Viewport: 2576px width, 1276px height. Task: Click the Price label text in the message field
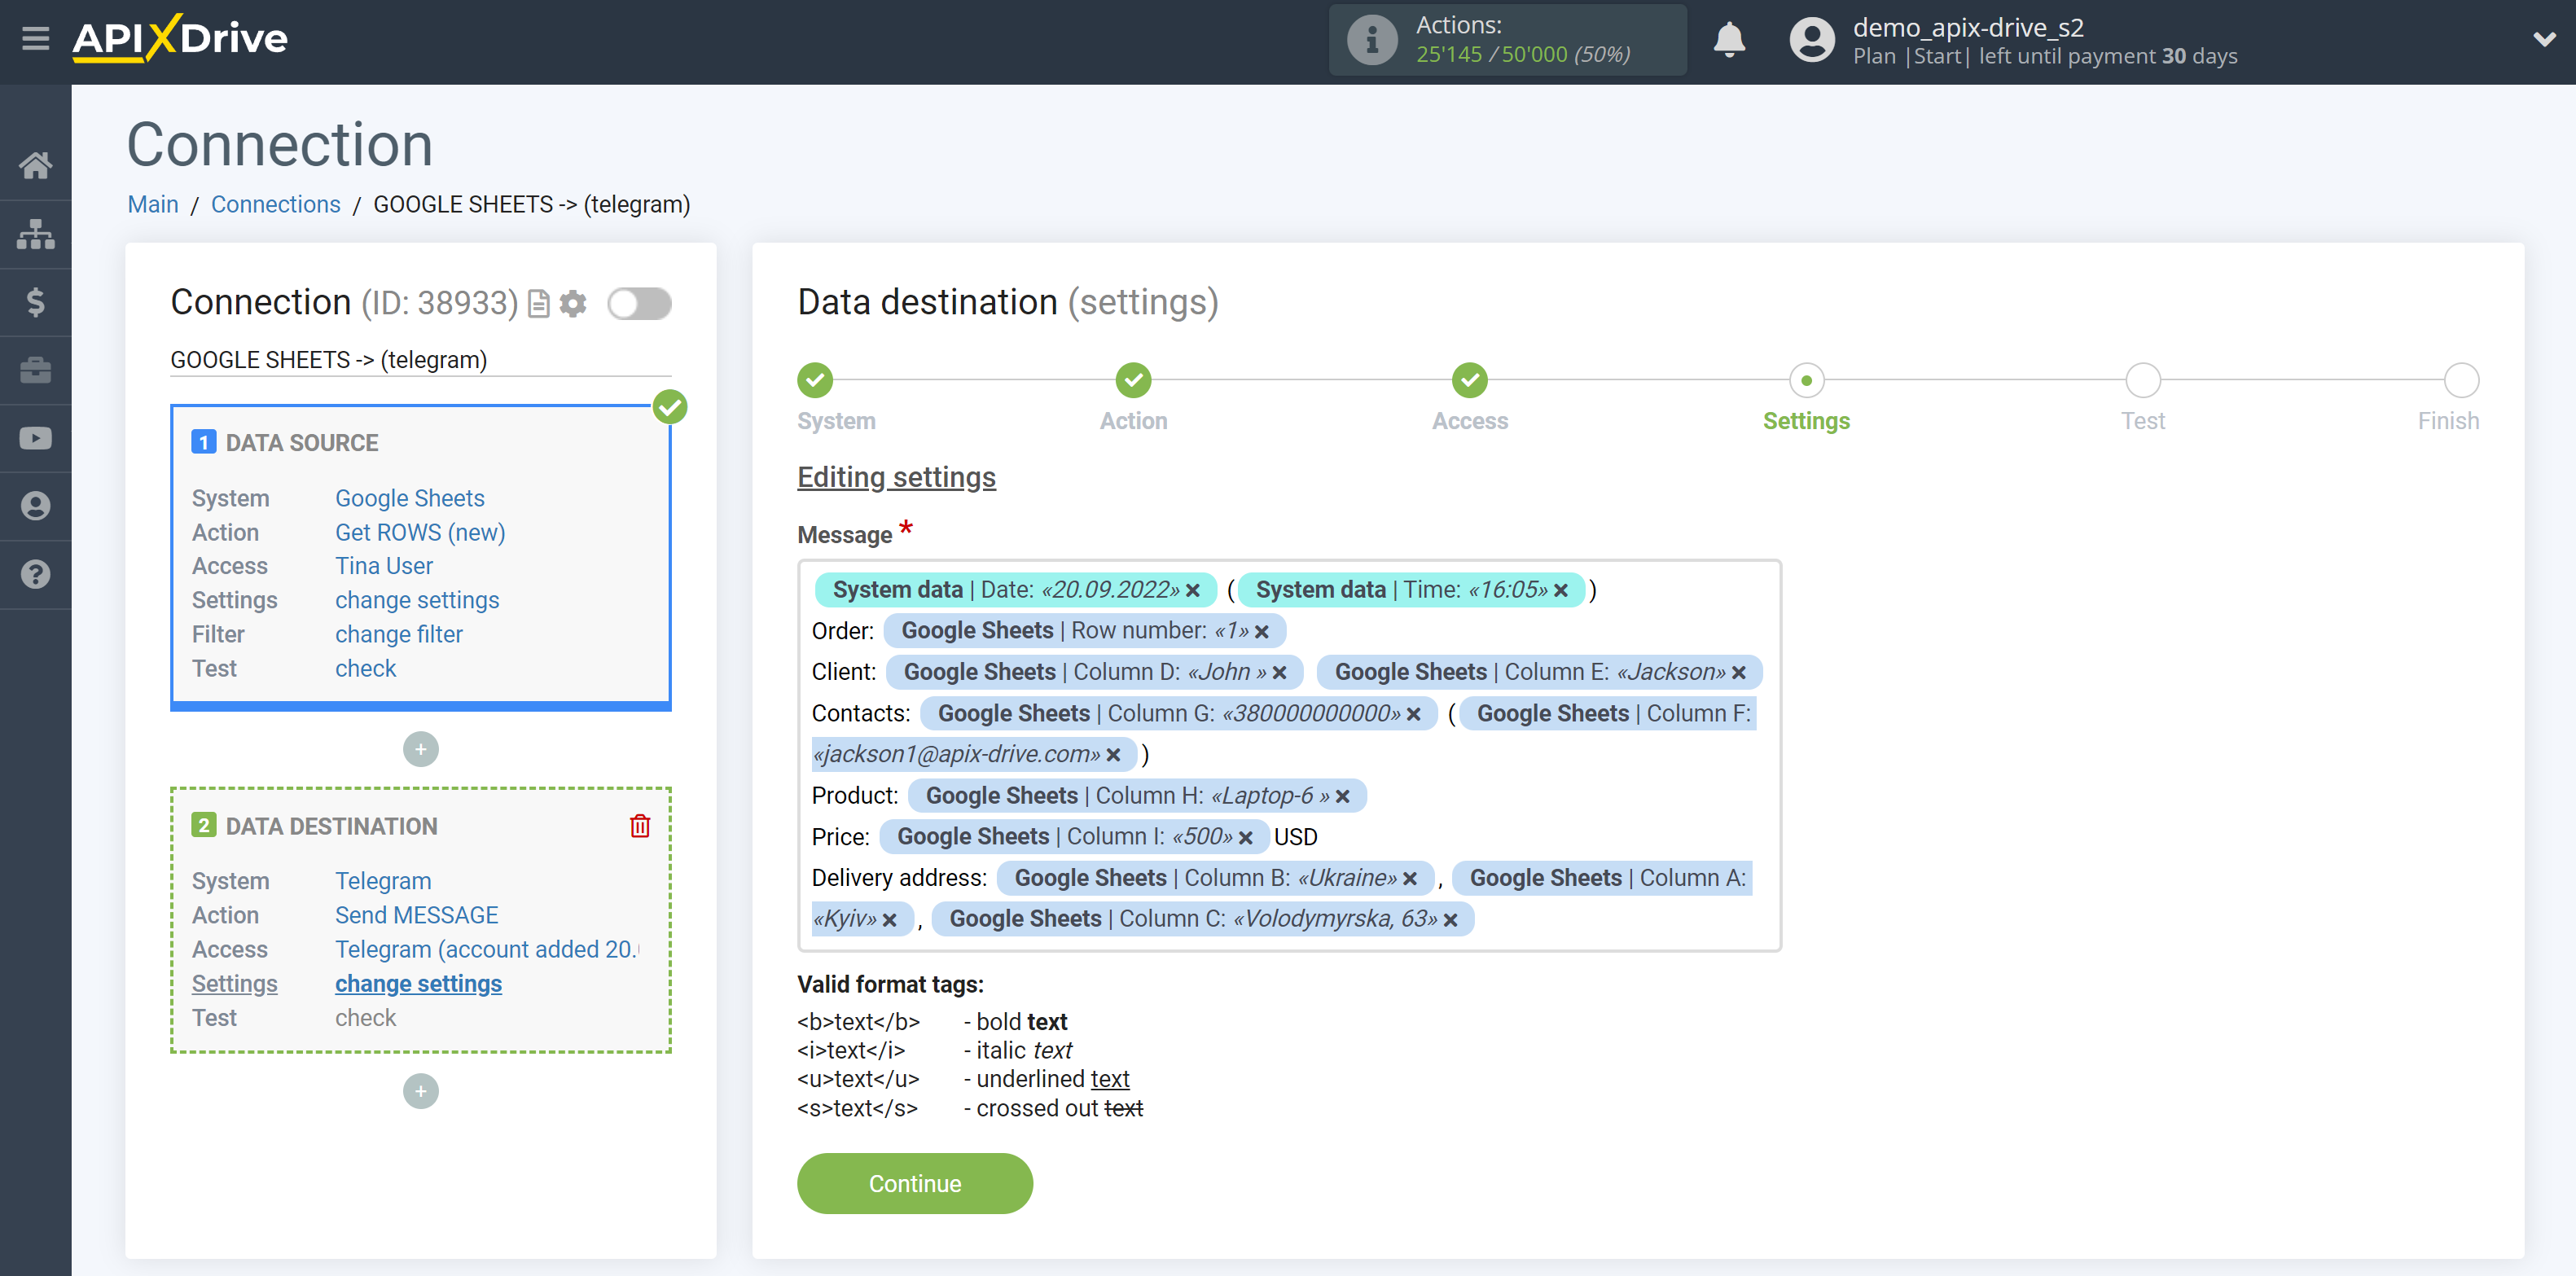click(840, 837)
